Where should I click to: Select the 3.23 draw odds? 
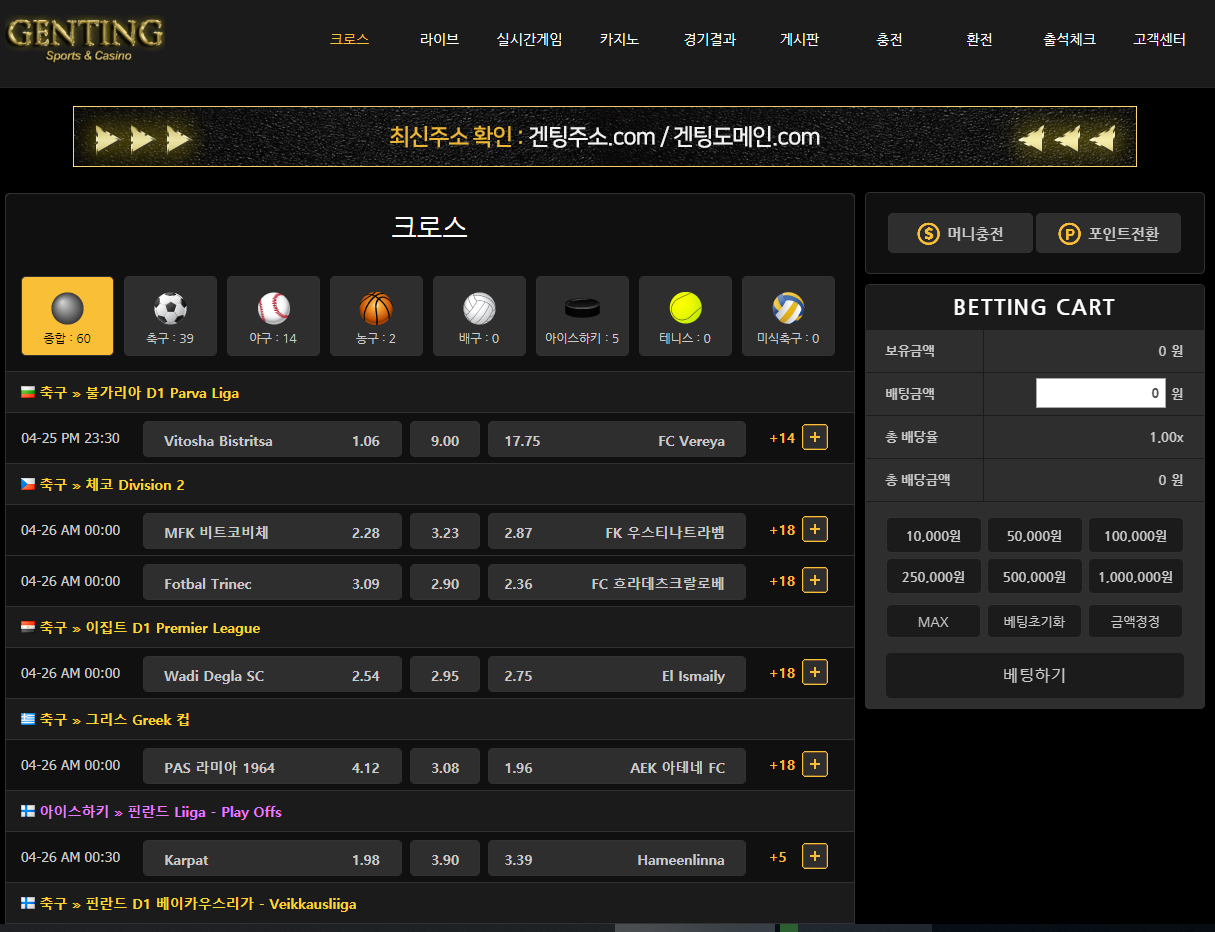pos(445,532)
